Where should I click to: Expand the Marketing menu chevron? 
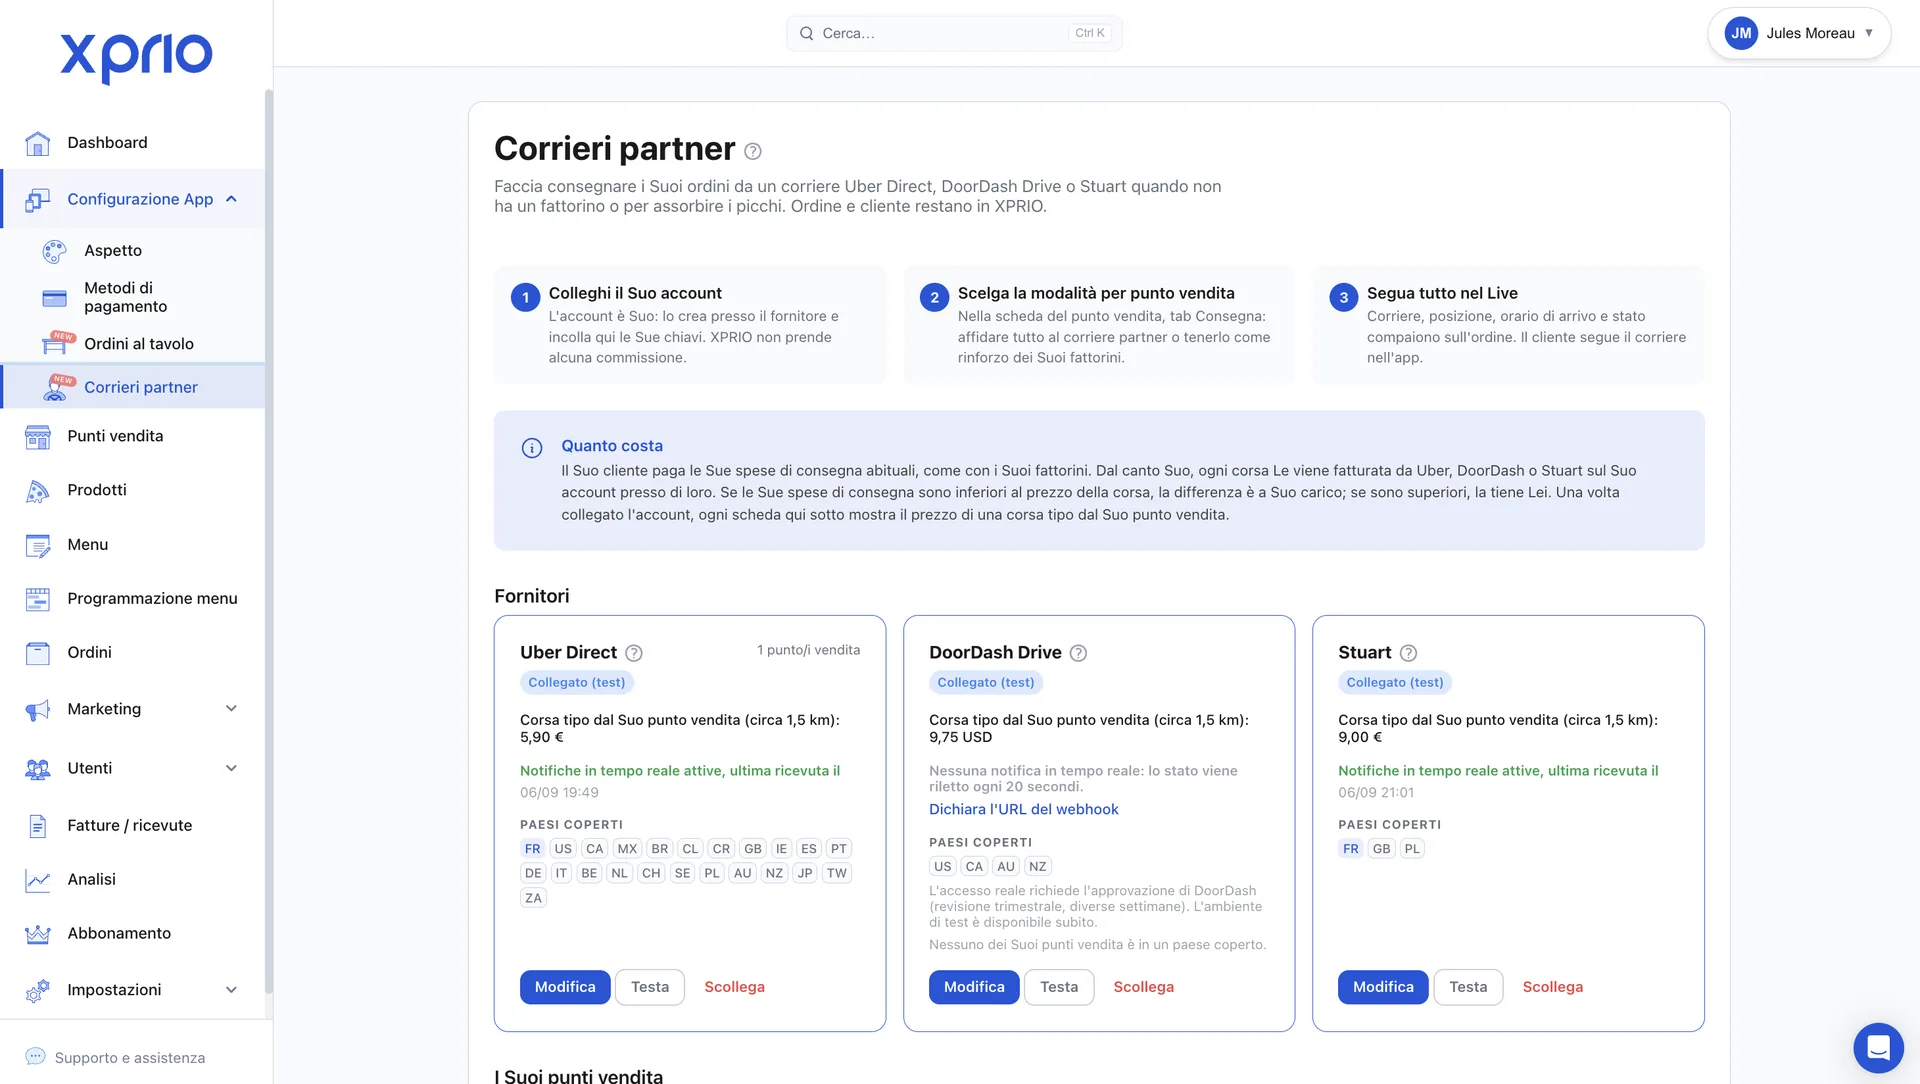(231, 709)
